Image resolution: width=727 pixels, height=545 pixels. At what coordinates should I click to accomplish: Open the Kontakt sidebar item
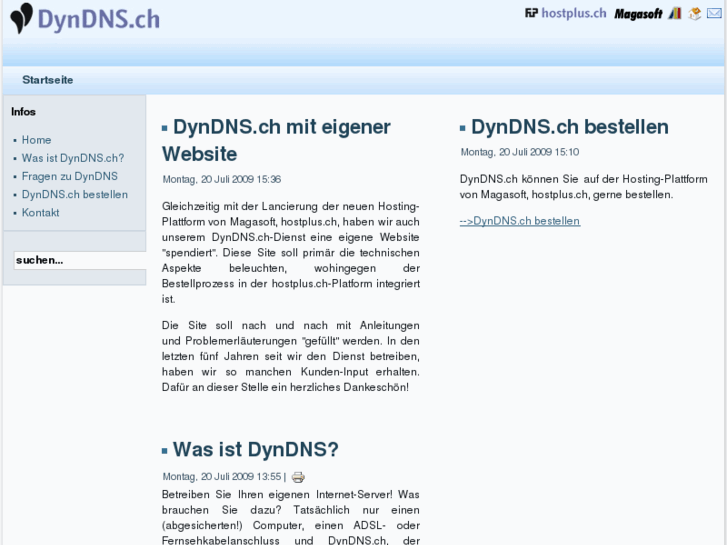(x=40, y=212)
